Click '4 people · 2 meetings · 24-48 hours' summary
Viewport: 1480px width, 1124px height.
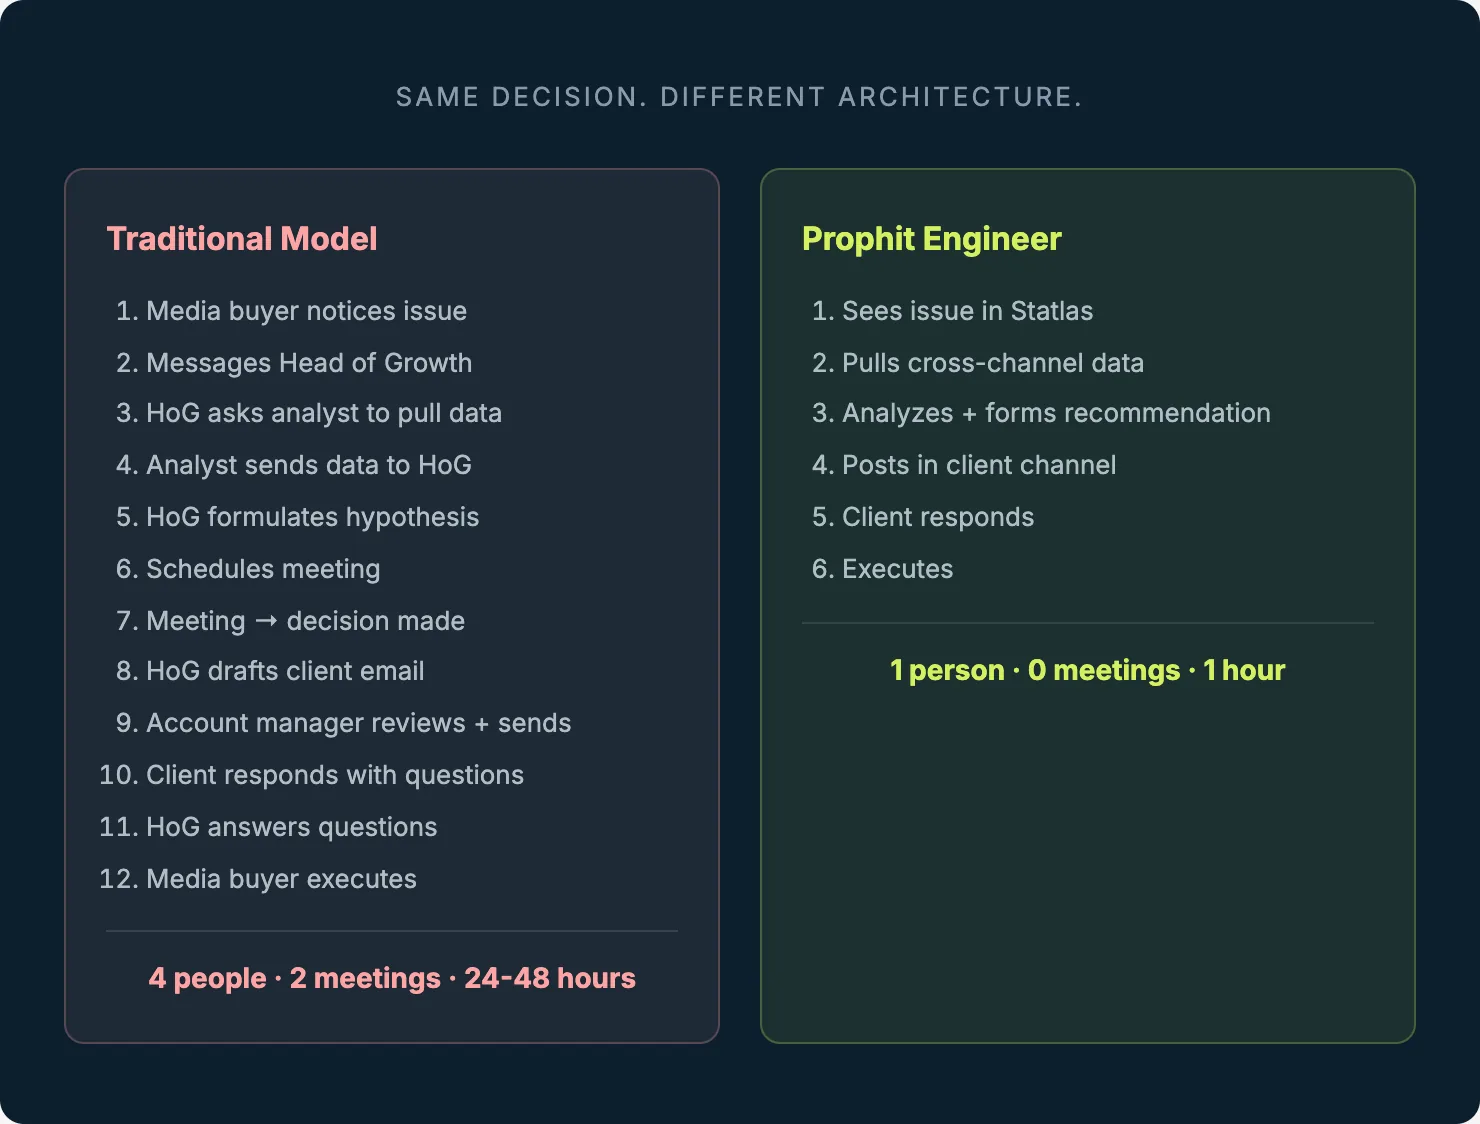(x=392, y=978)
